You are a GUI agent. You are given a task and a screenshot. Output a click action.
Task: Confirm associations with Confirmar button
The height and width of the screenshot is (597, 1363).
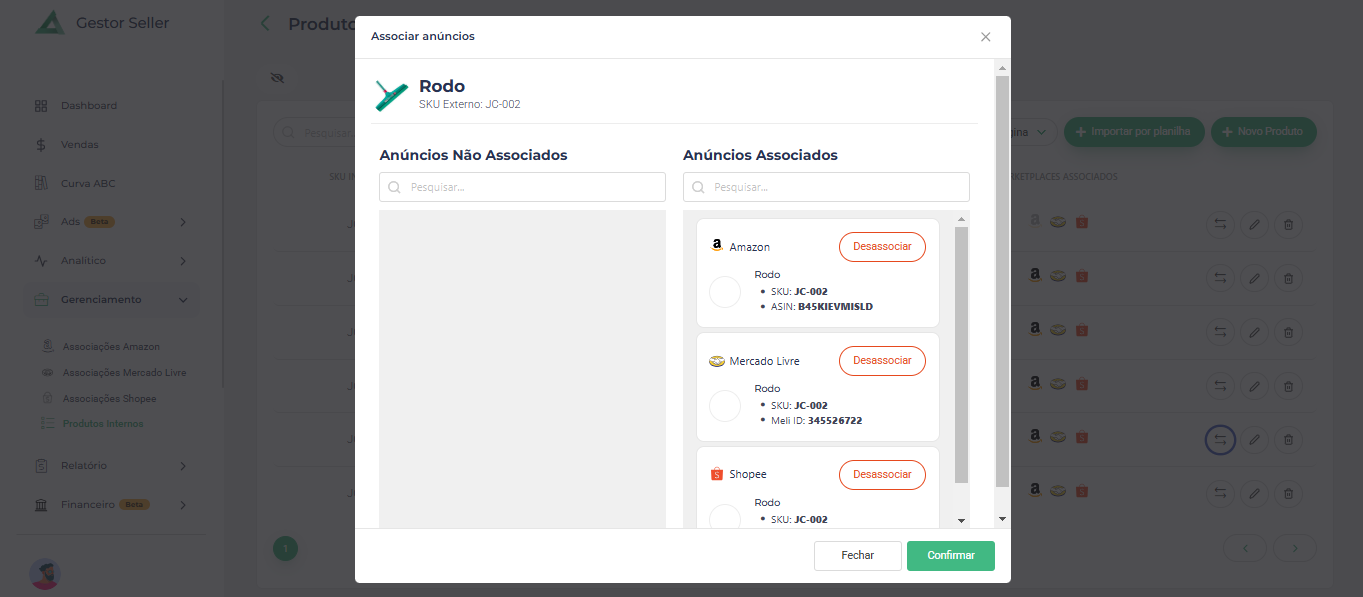click(950, 556)
